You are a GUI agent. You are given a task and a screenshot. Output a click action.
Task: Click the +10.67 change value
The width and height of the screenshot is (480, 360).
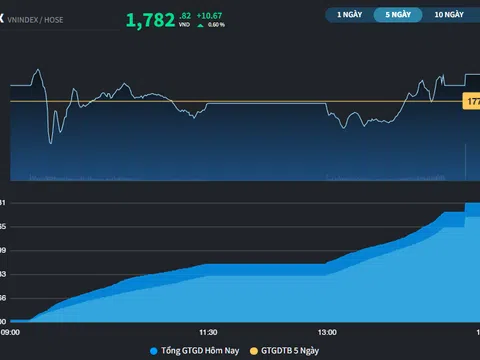tap(209, 16)
